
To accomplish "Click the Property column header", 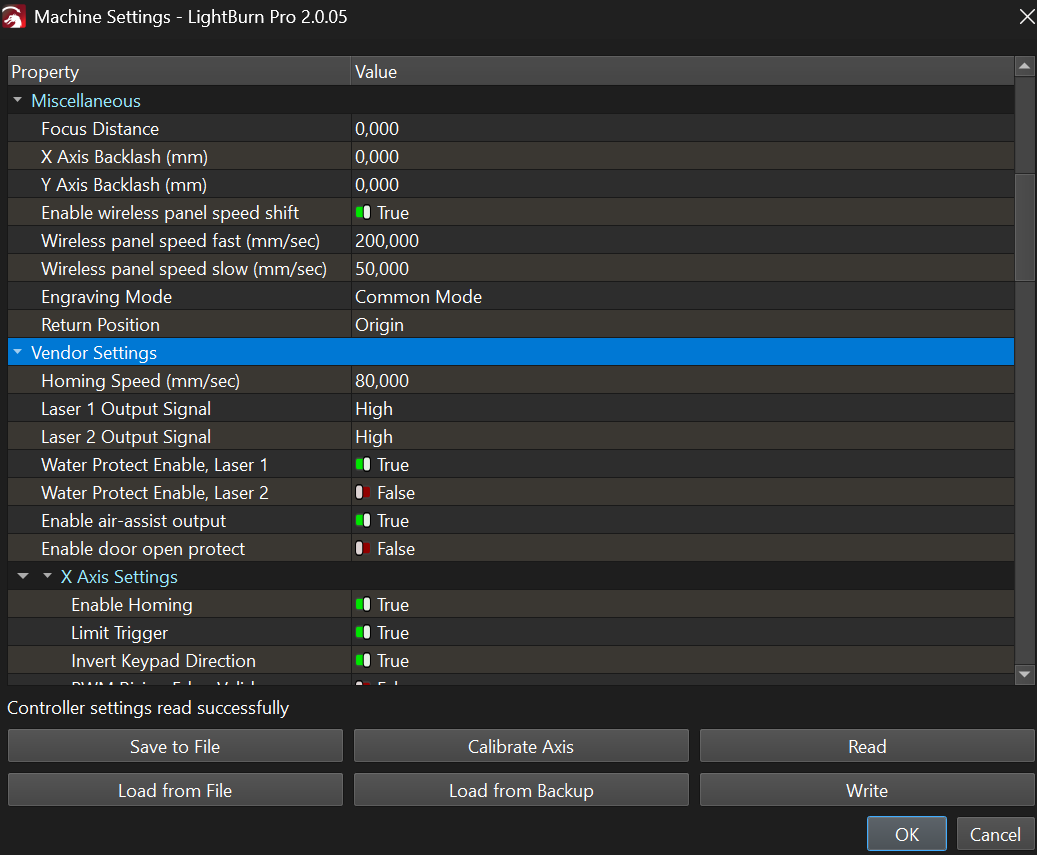I will click(x=178, y=72).
